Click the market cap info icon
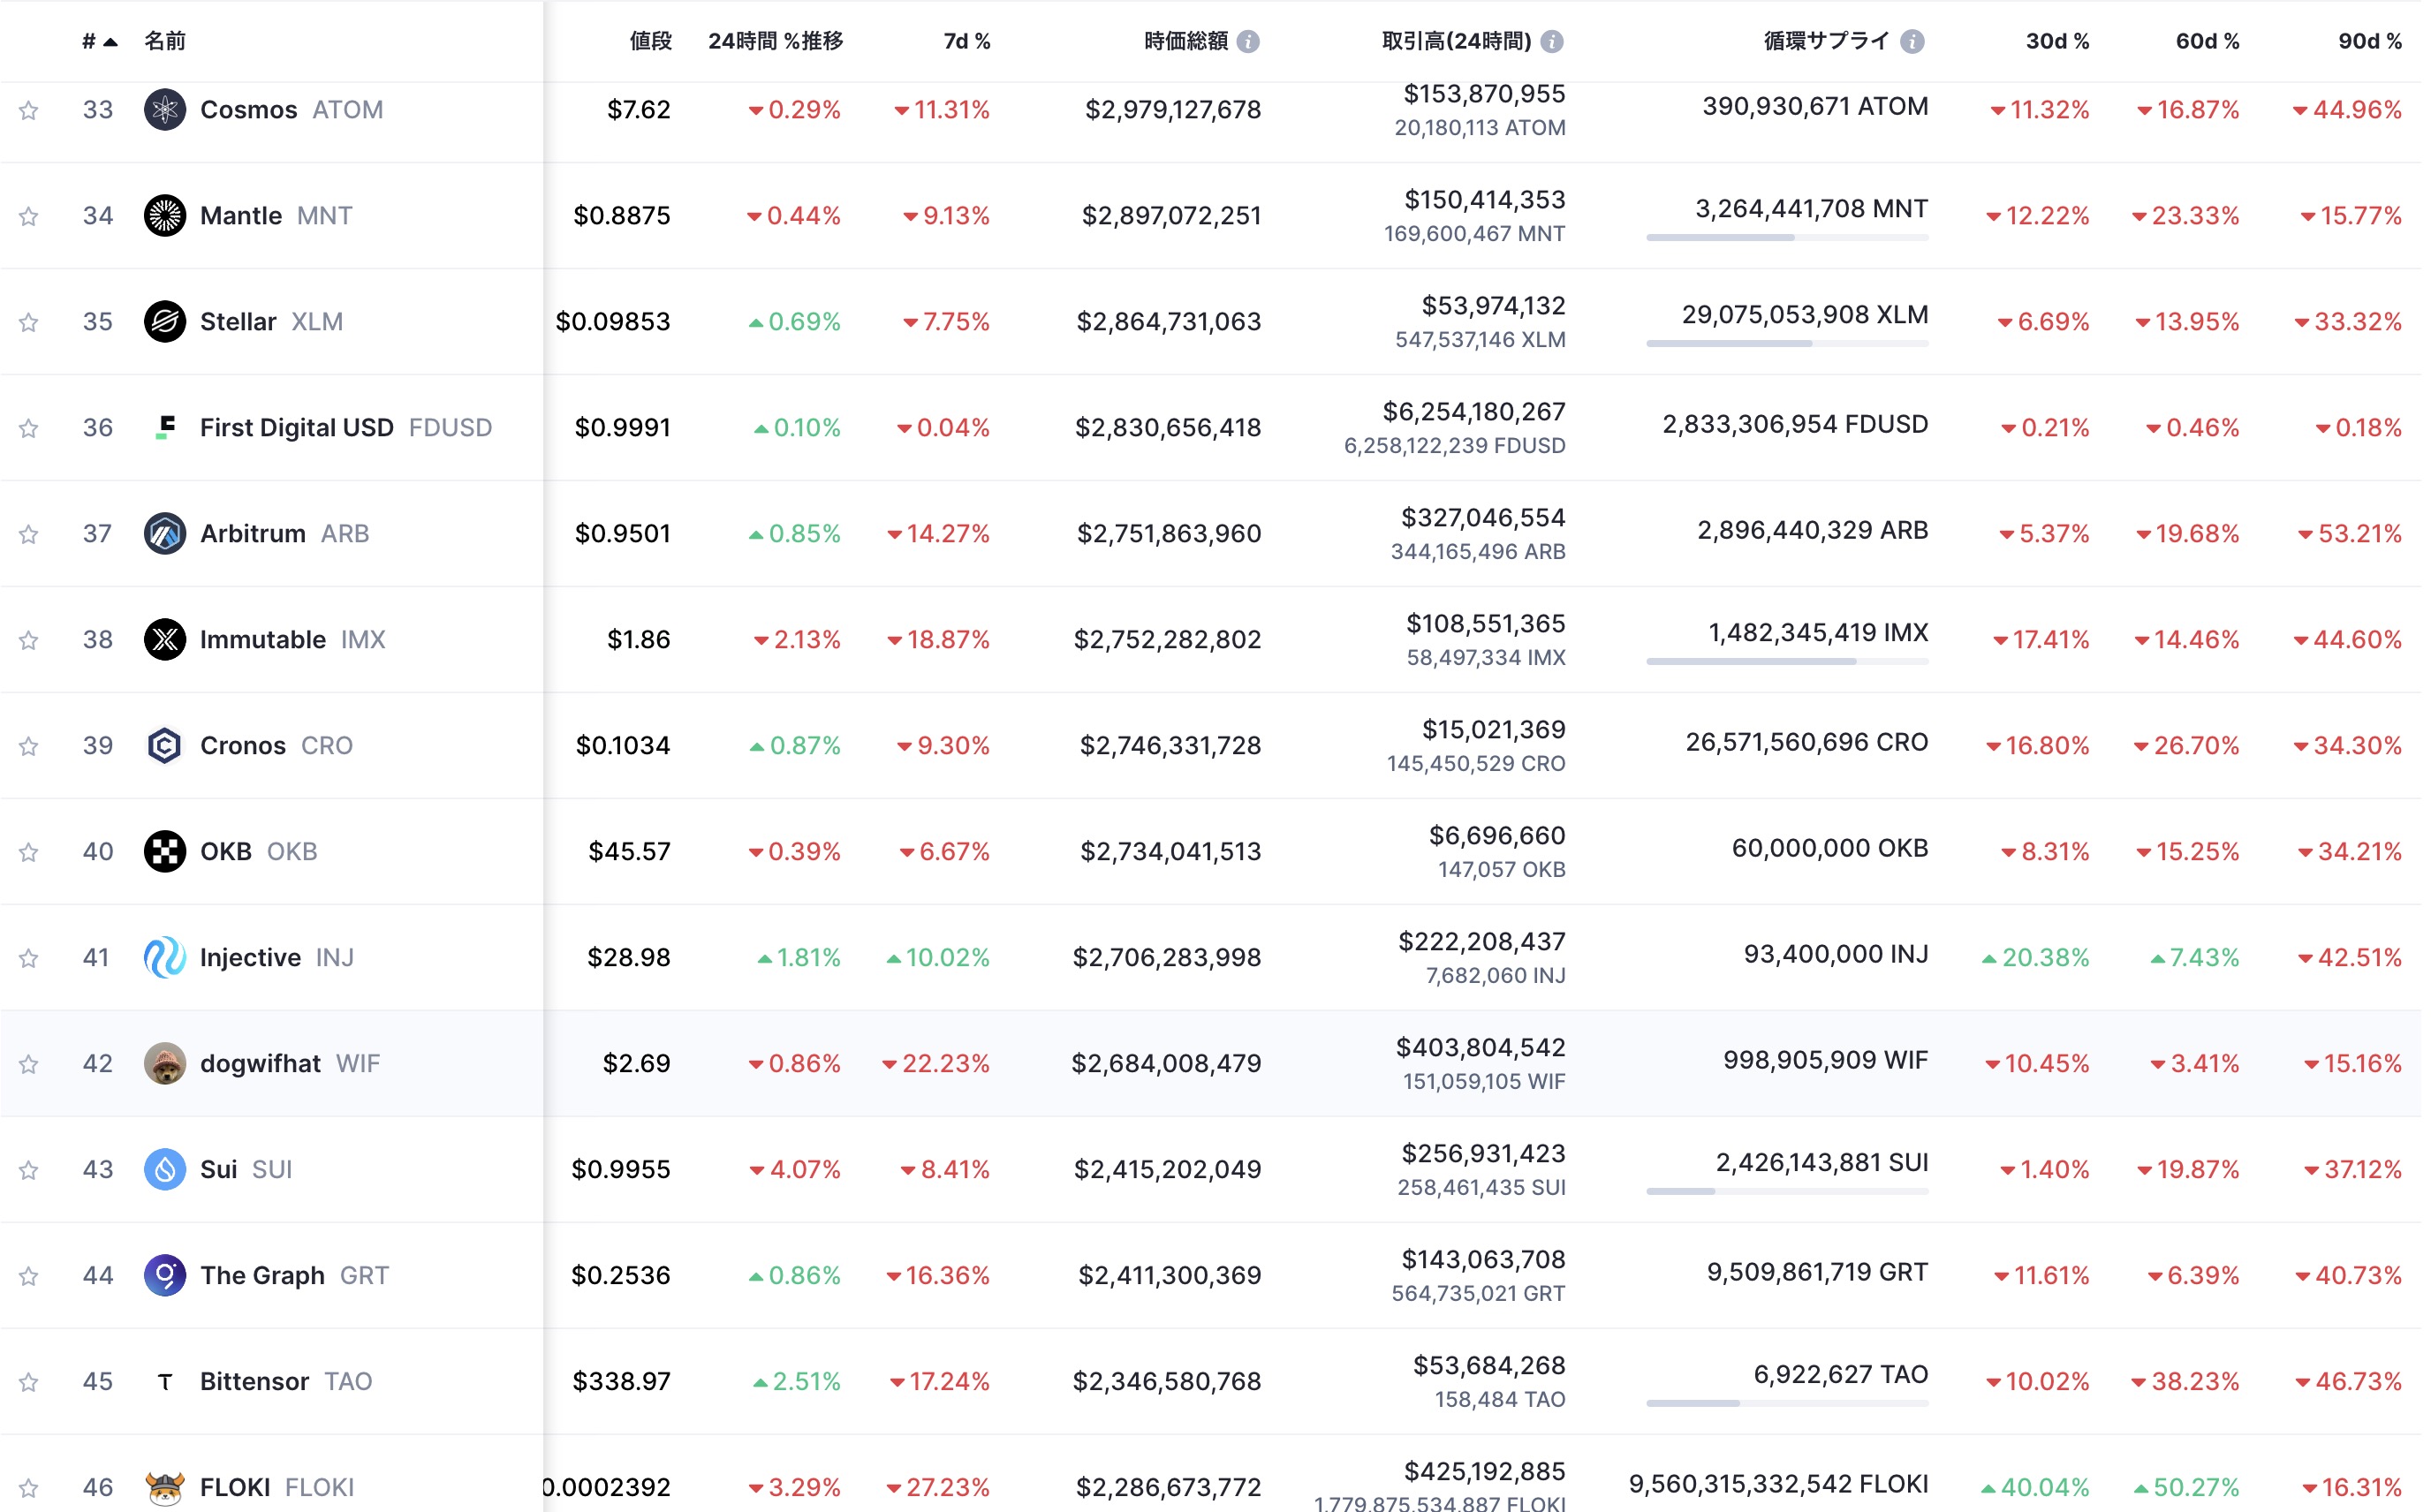 tap(1247, 41)
